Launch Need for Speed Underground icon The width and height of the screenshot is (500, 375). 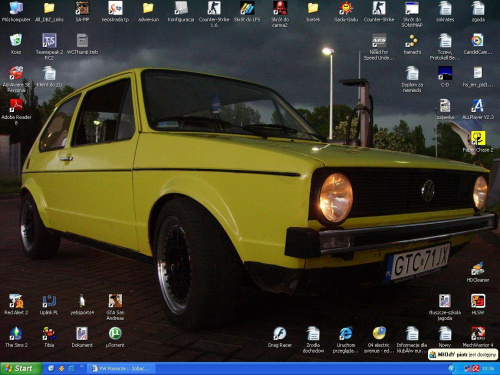379,40
